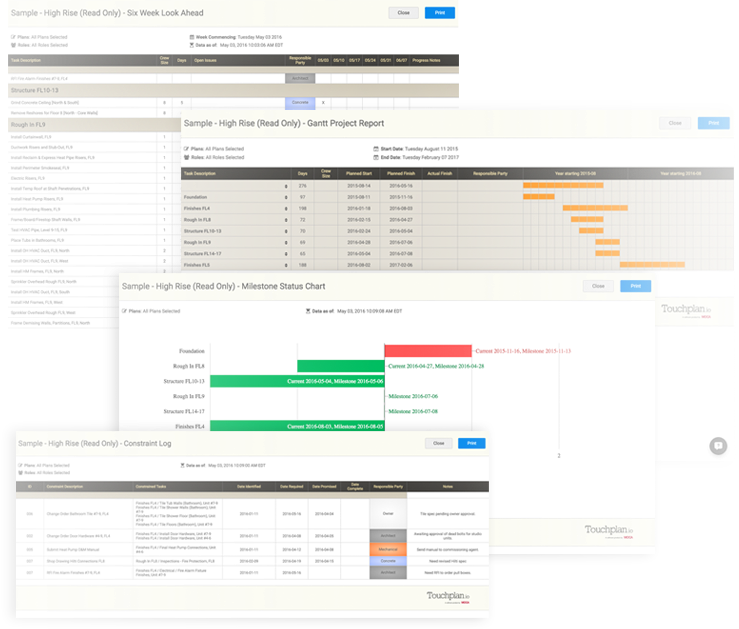Viewport: 739px width, 629px height.
Task: Click Roles people icon in Constraint Log
Action: coord(20,473)
